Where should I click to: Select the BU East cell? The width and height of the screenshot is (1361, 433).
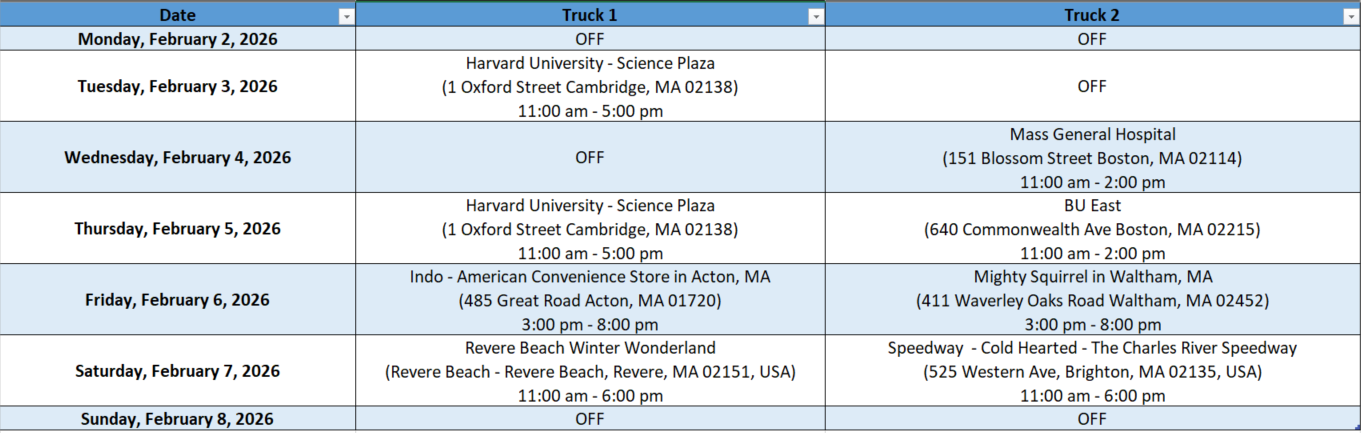1092,229
